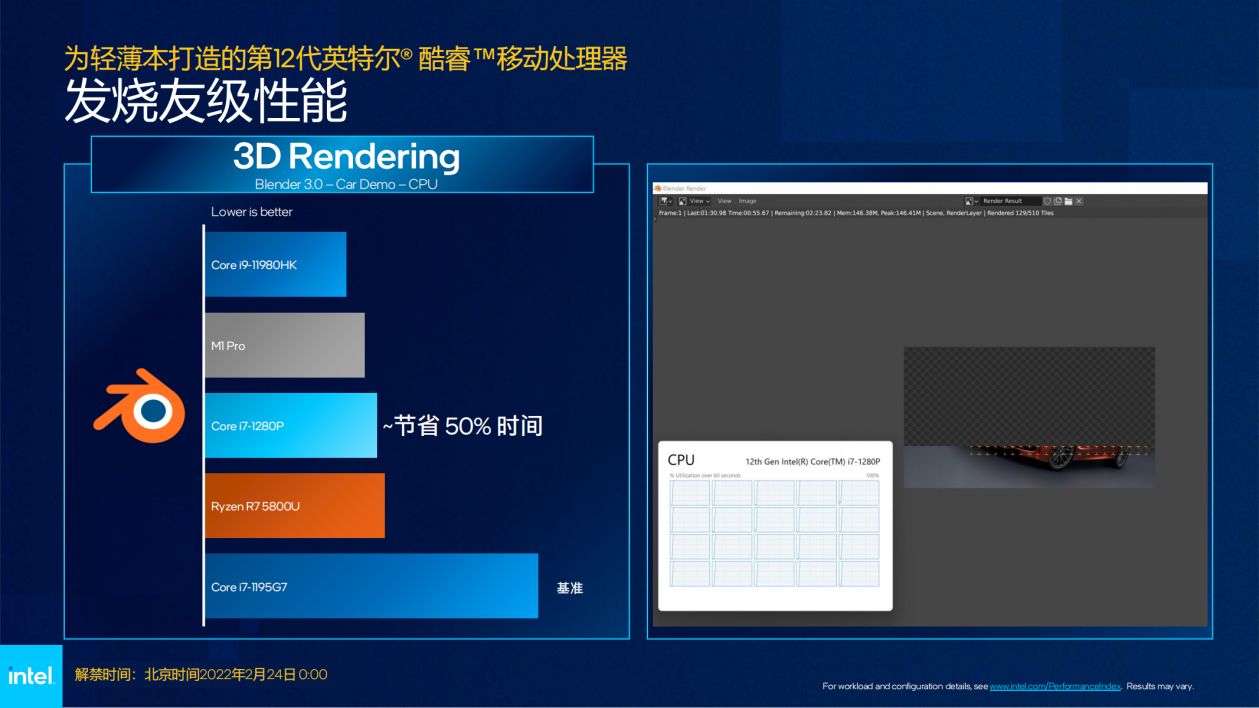Click the Core i7-1280P chart bar
Image resolution: width=1259 pixels, height=708 pixels.
pos(291,425)
